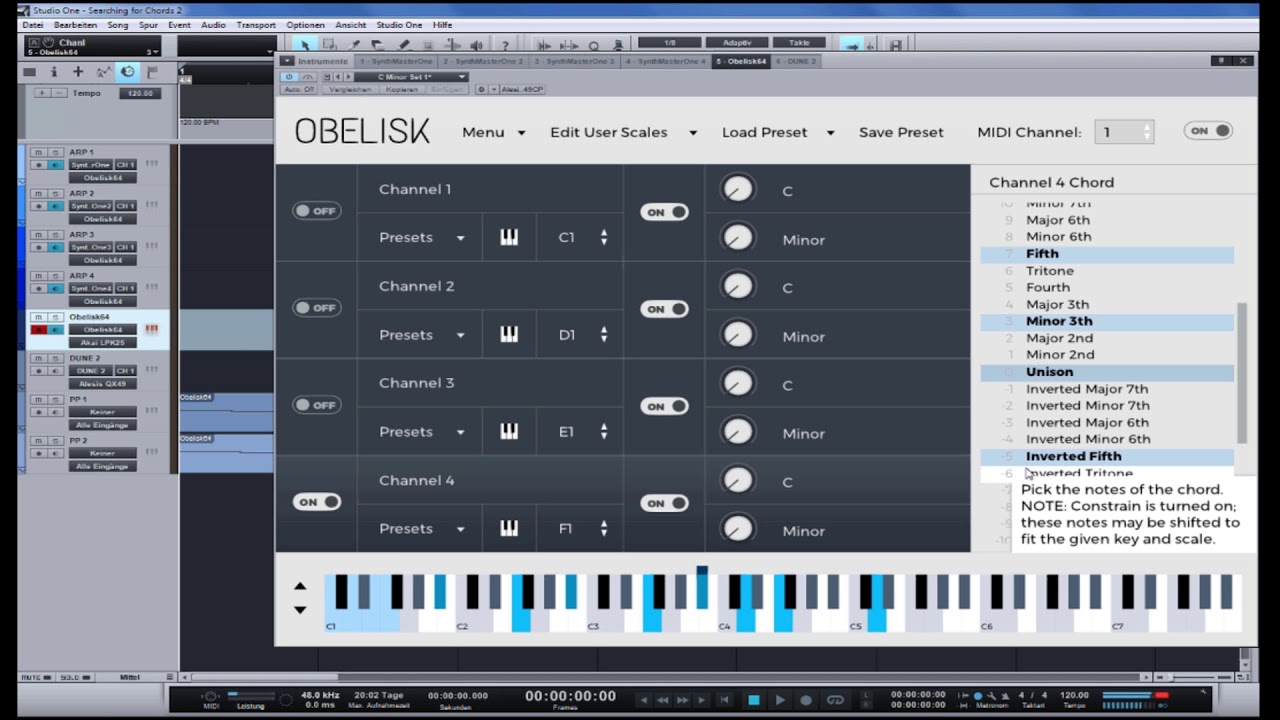The height and width of the screenshot is (720, 1280).
Task: Open piano keyboard for Channel 3
Action: (509, 431)
